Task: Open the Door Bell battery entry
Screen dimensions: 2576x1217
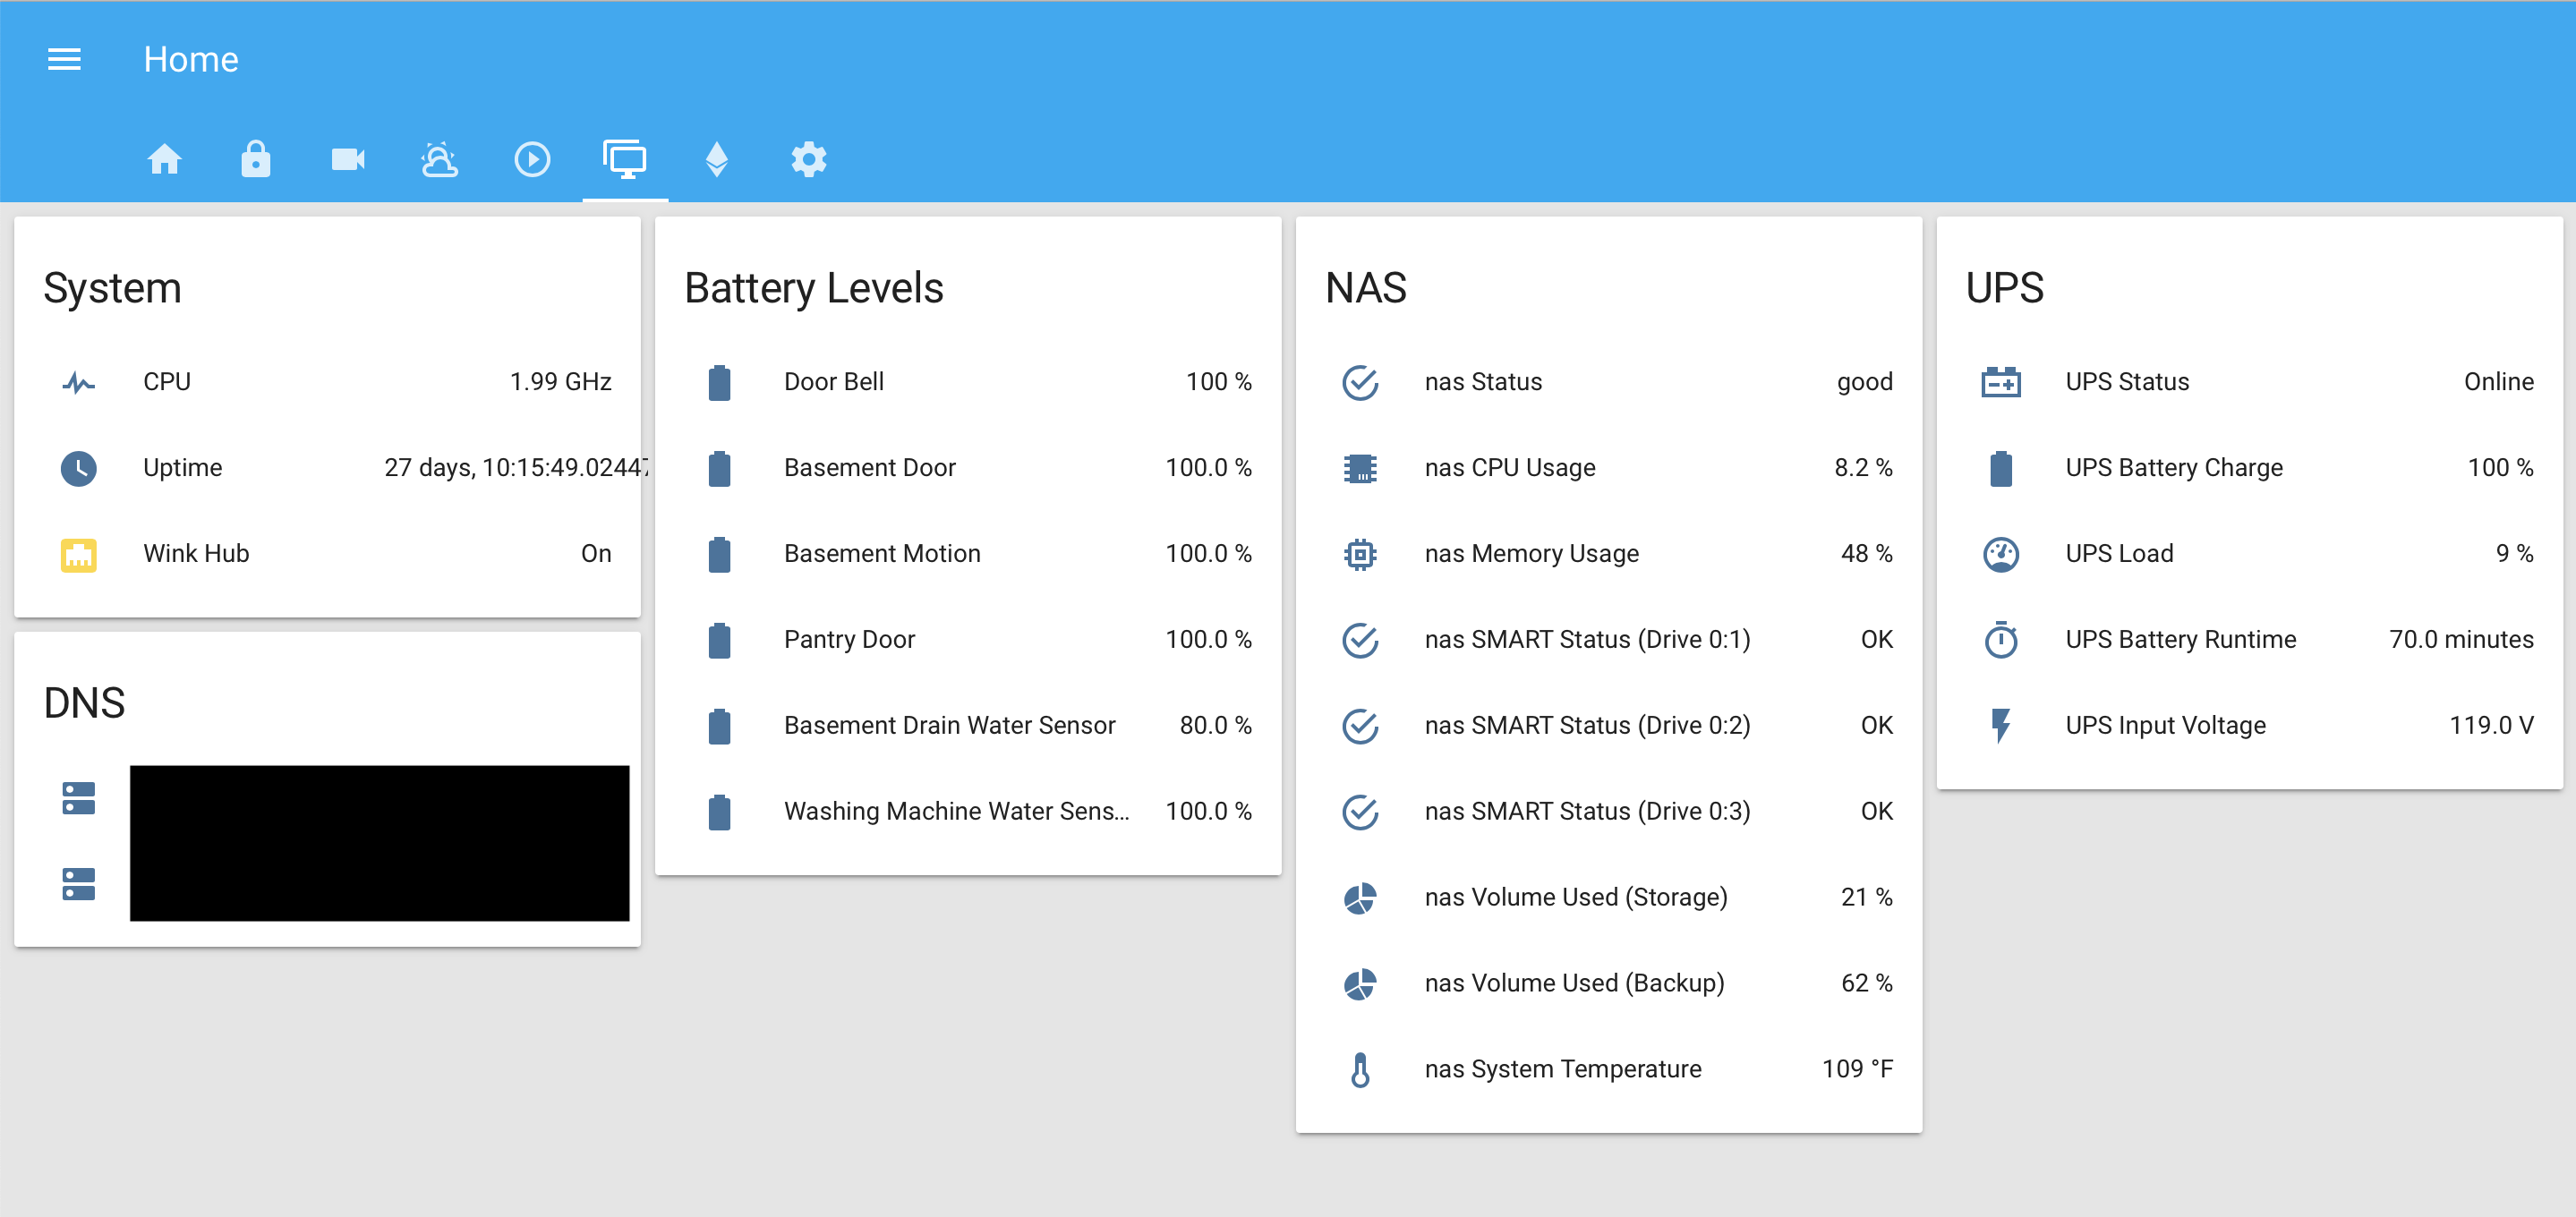Action: pos(833,382)
